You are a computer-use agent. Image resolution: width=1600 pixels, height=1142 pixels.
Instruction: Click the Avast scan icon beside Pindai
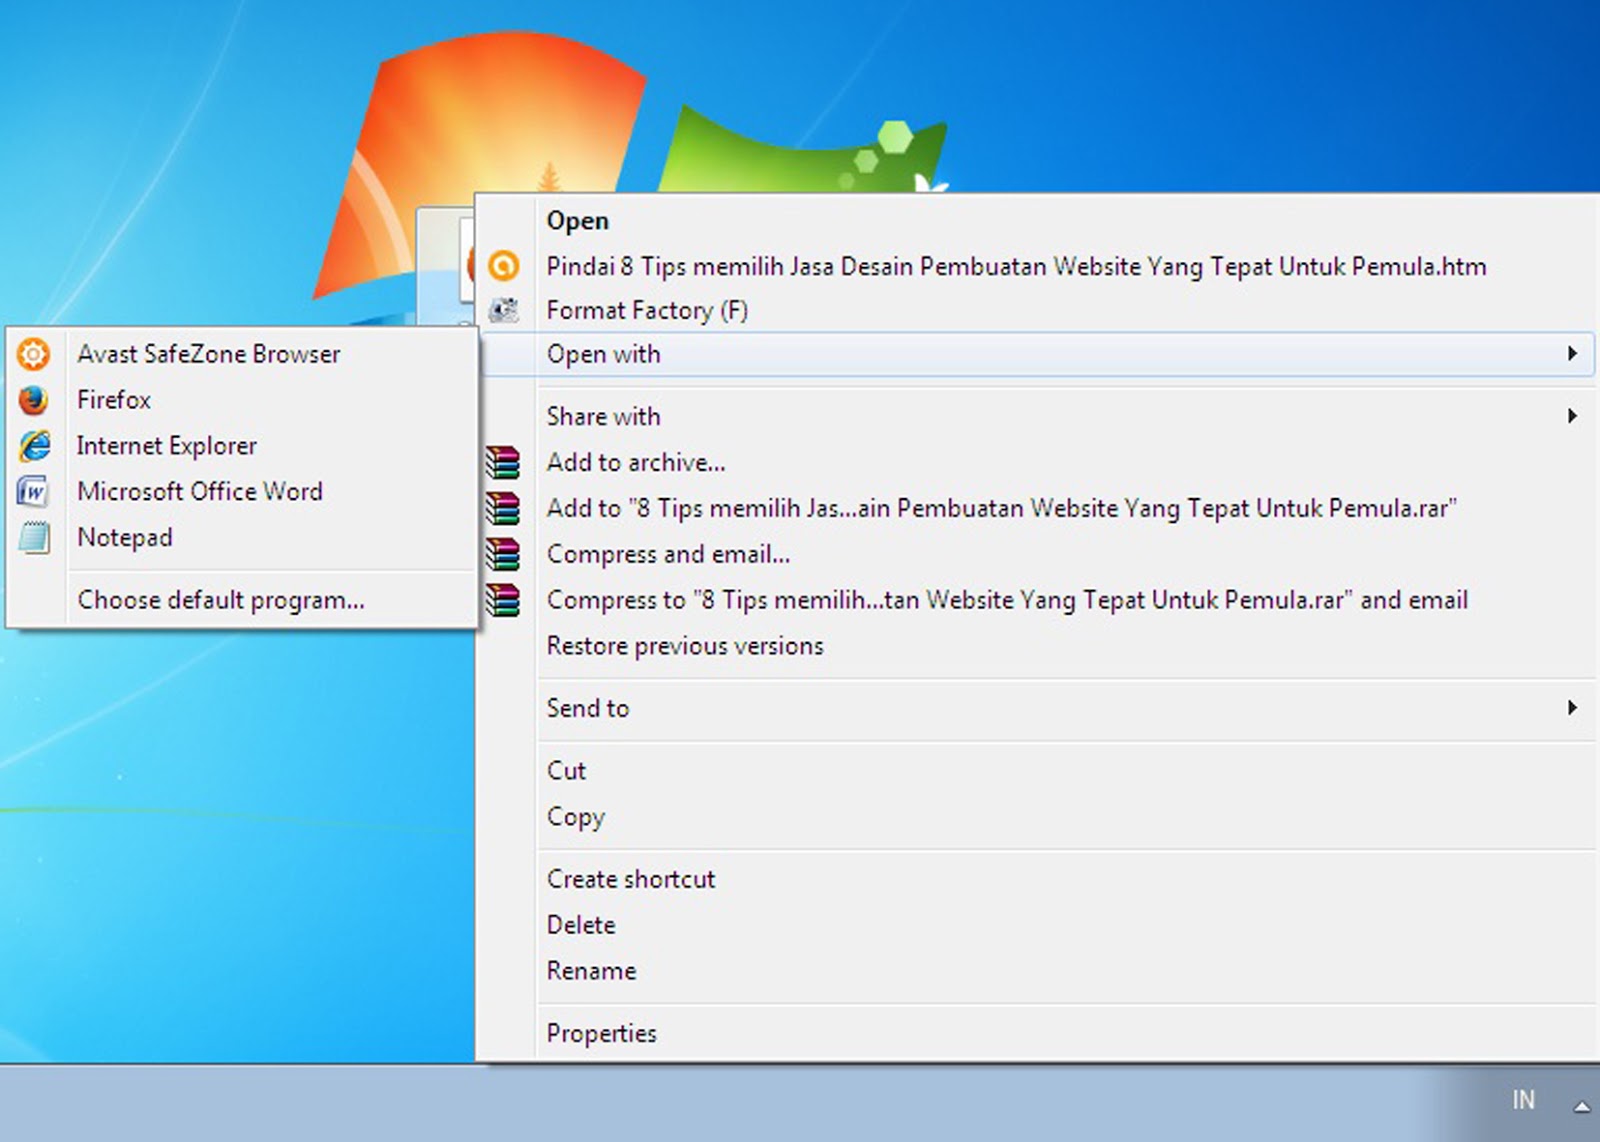(x=504, y=266)
